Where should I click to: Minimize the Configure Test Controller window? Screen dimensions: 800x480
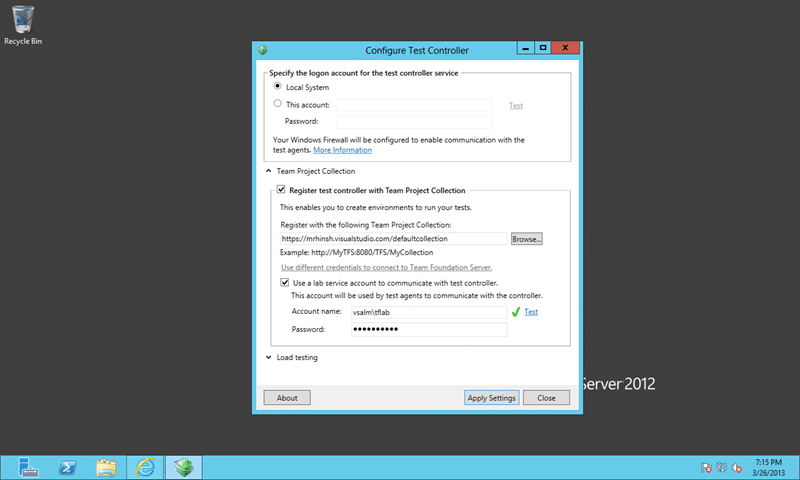(x=526, y=47)
